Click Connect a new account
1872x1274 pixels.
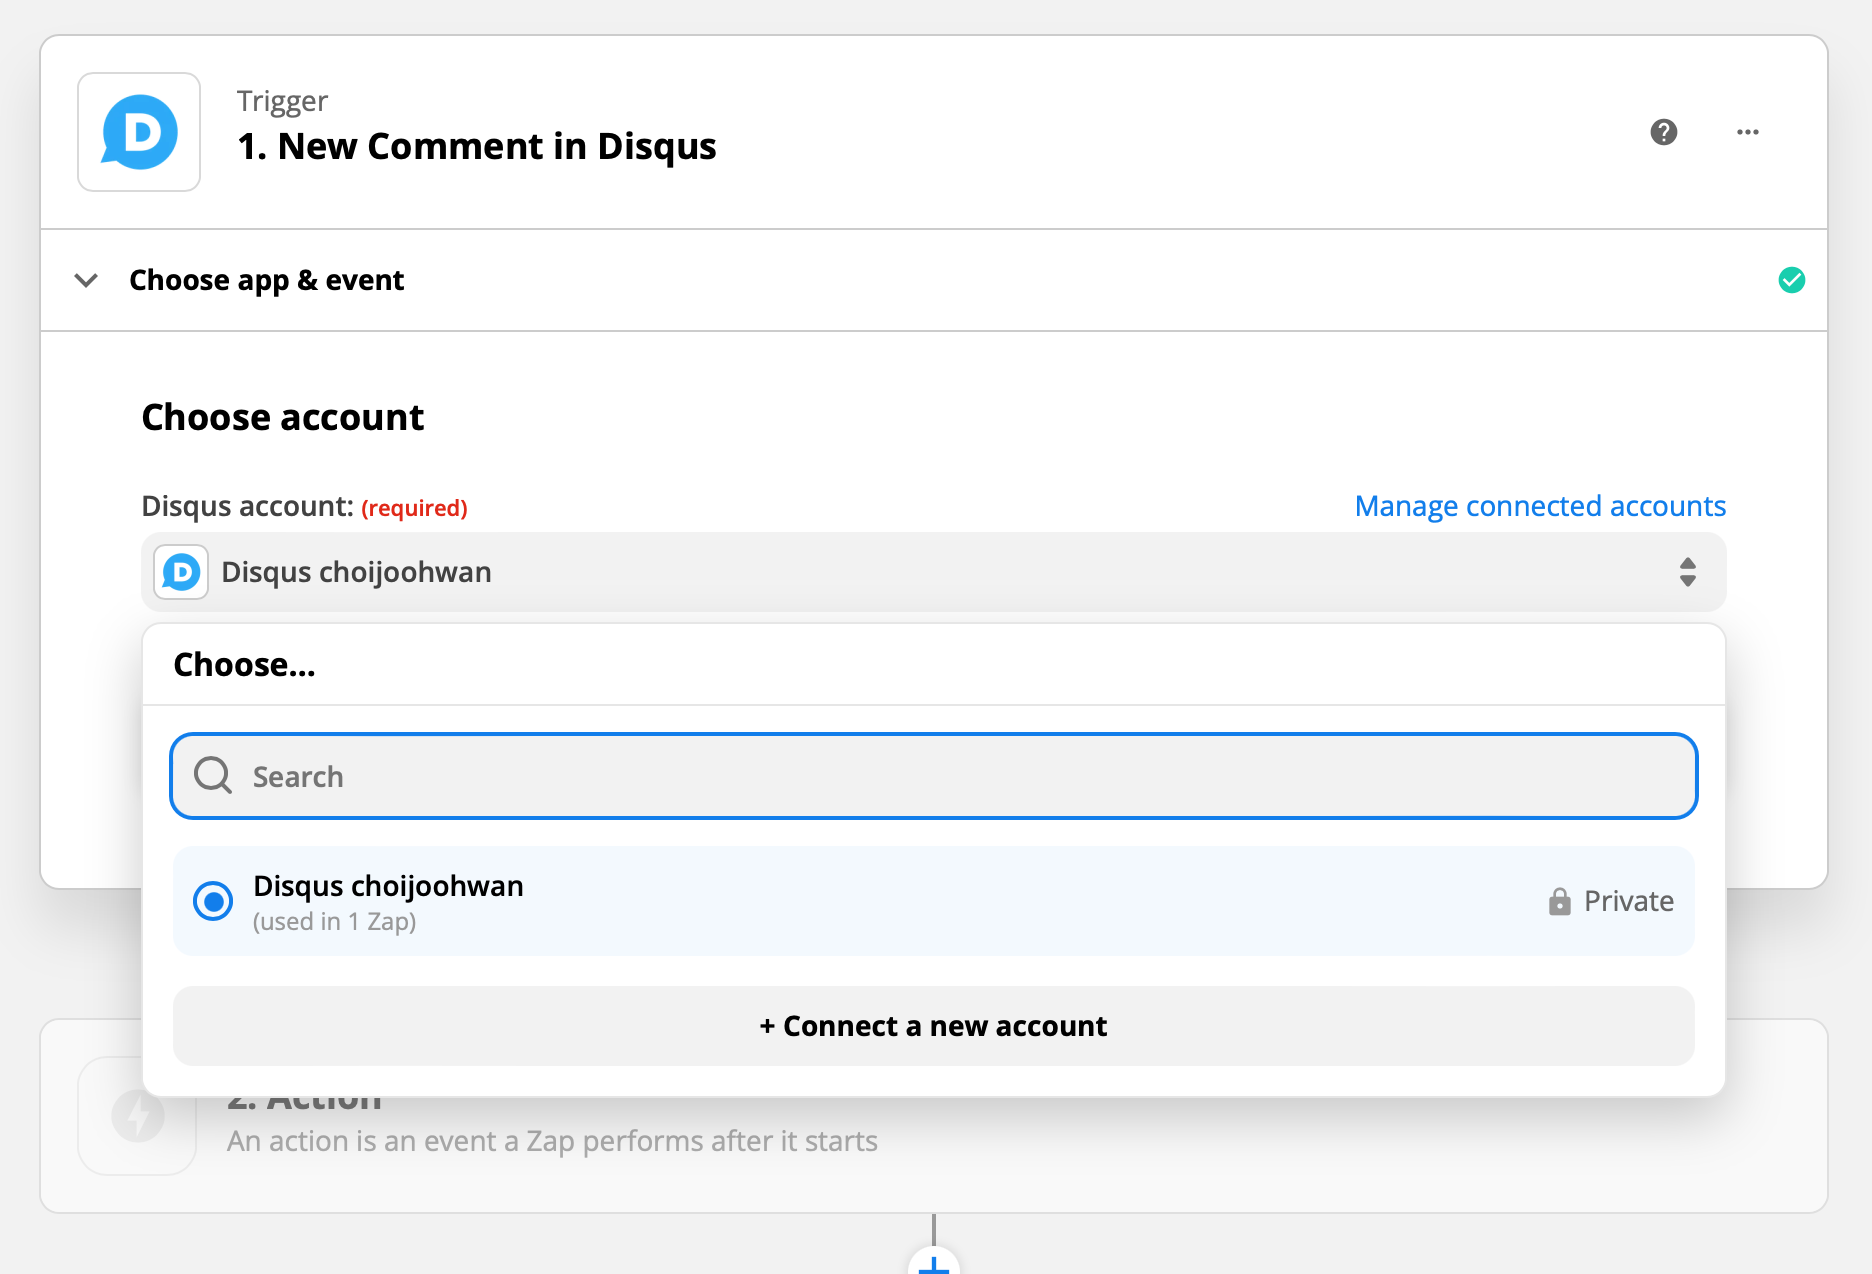coord(933,1025)
